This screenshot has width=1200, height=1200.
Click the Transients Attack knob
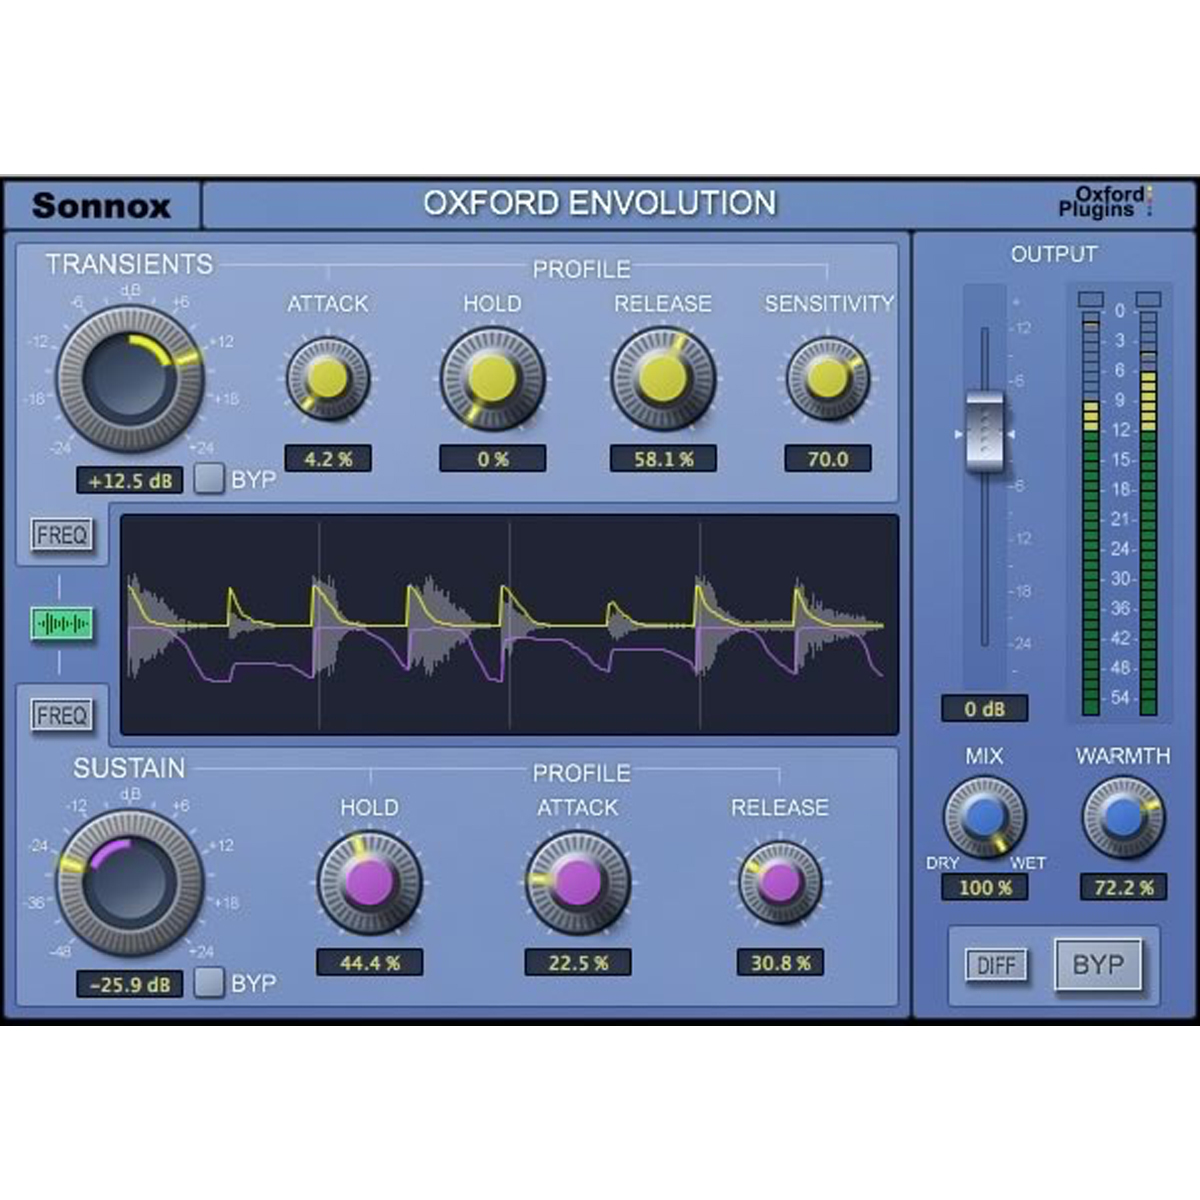[328, 379]
